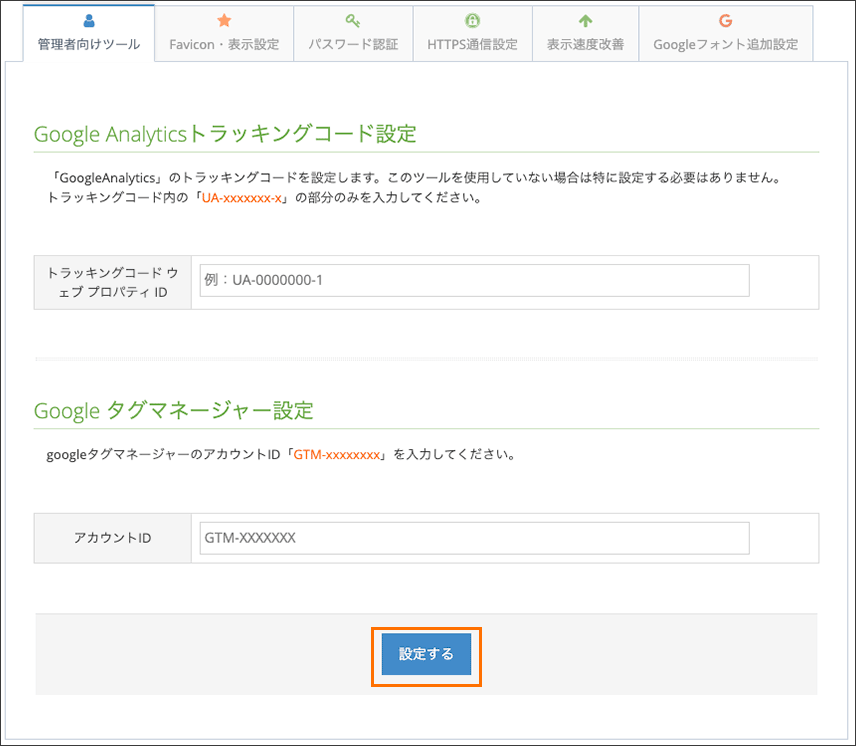Focus the GTM-XXXXXXX account ID input field
Image resolution: width=856 pixels, height=746 pixels.
tap(474, 538)
